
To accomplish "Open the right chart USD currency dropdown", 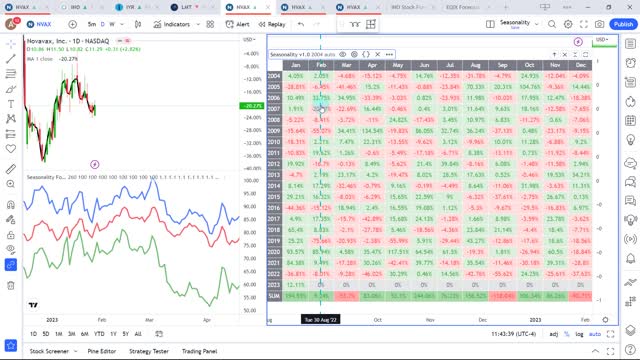I will click(x=602, y=40).
